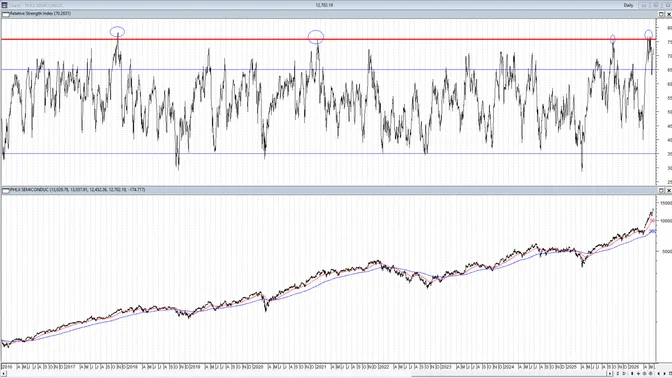Screen dimensions: 672x378
Task: Click the 10000 price axis label
Action: click(x=666, y=221)
